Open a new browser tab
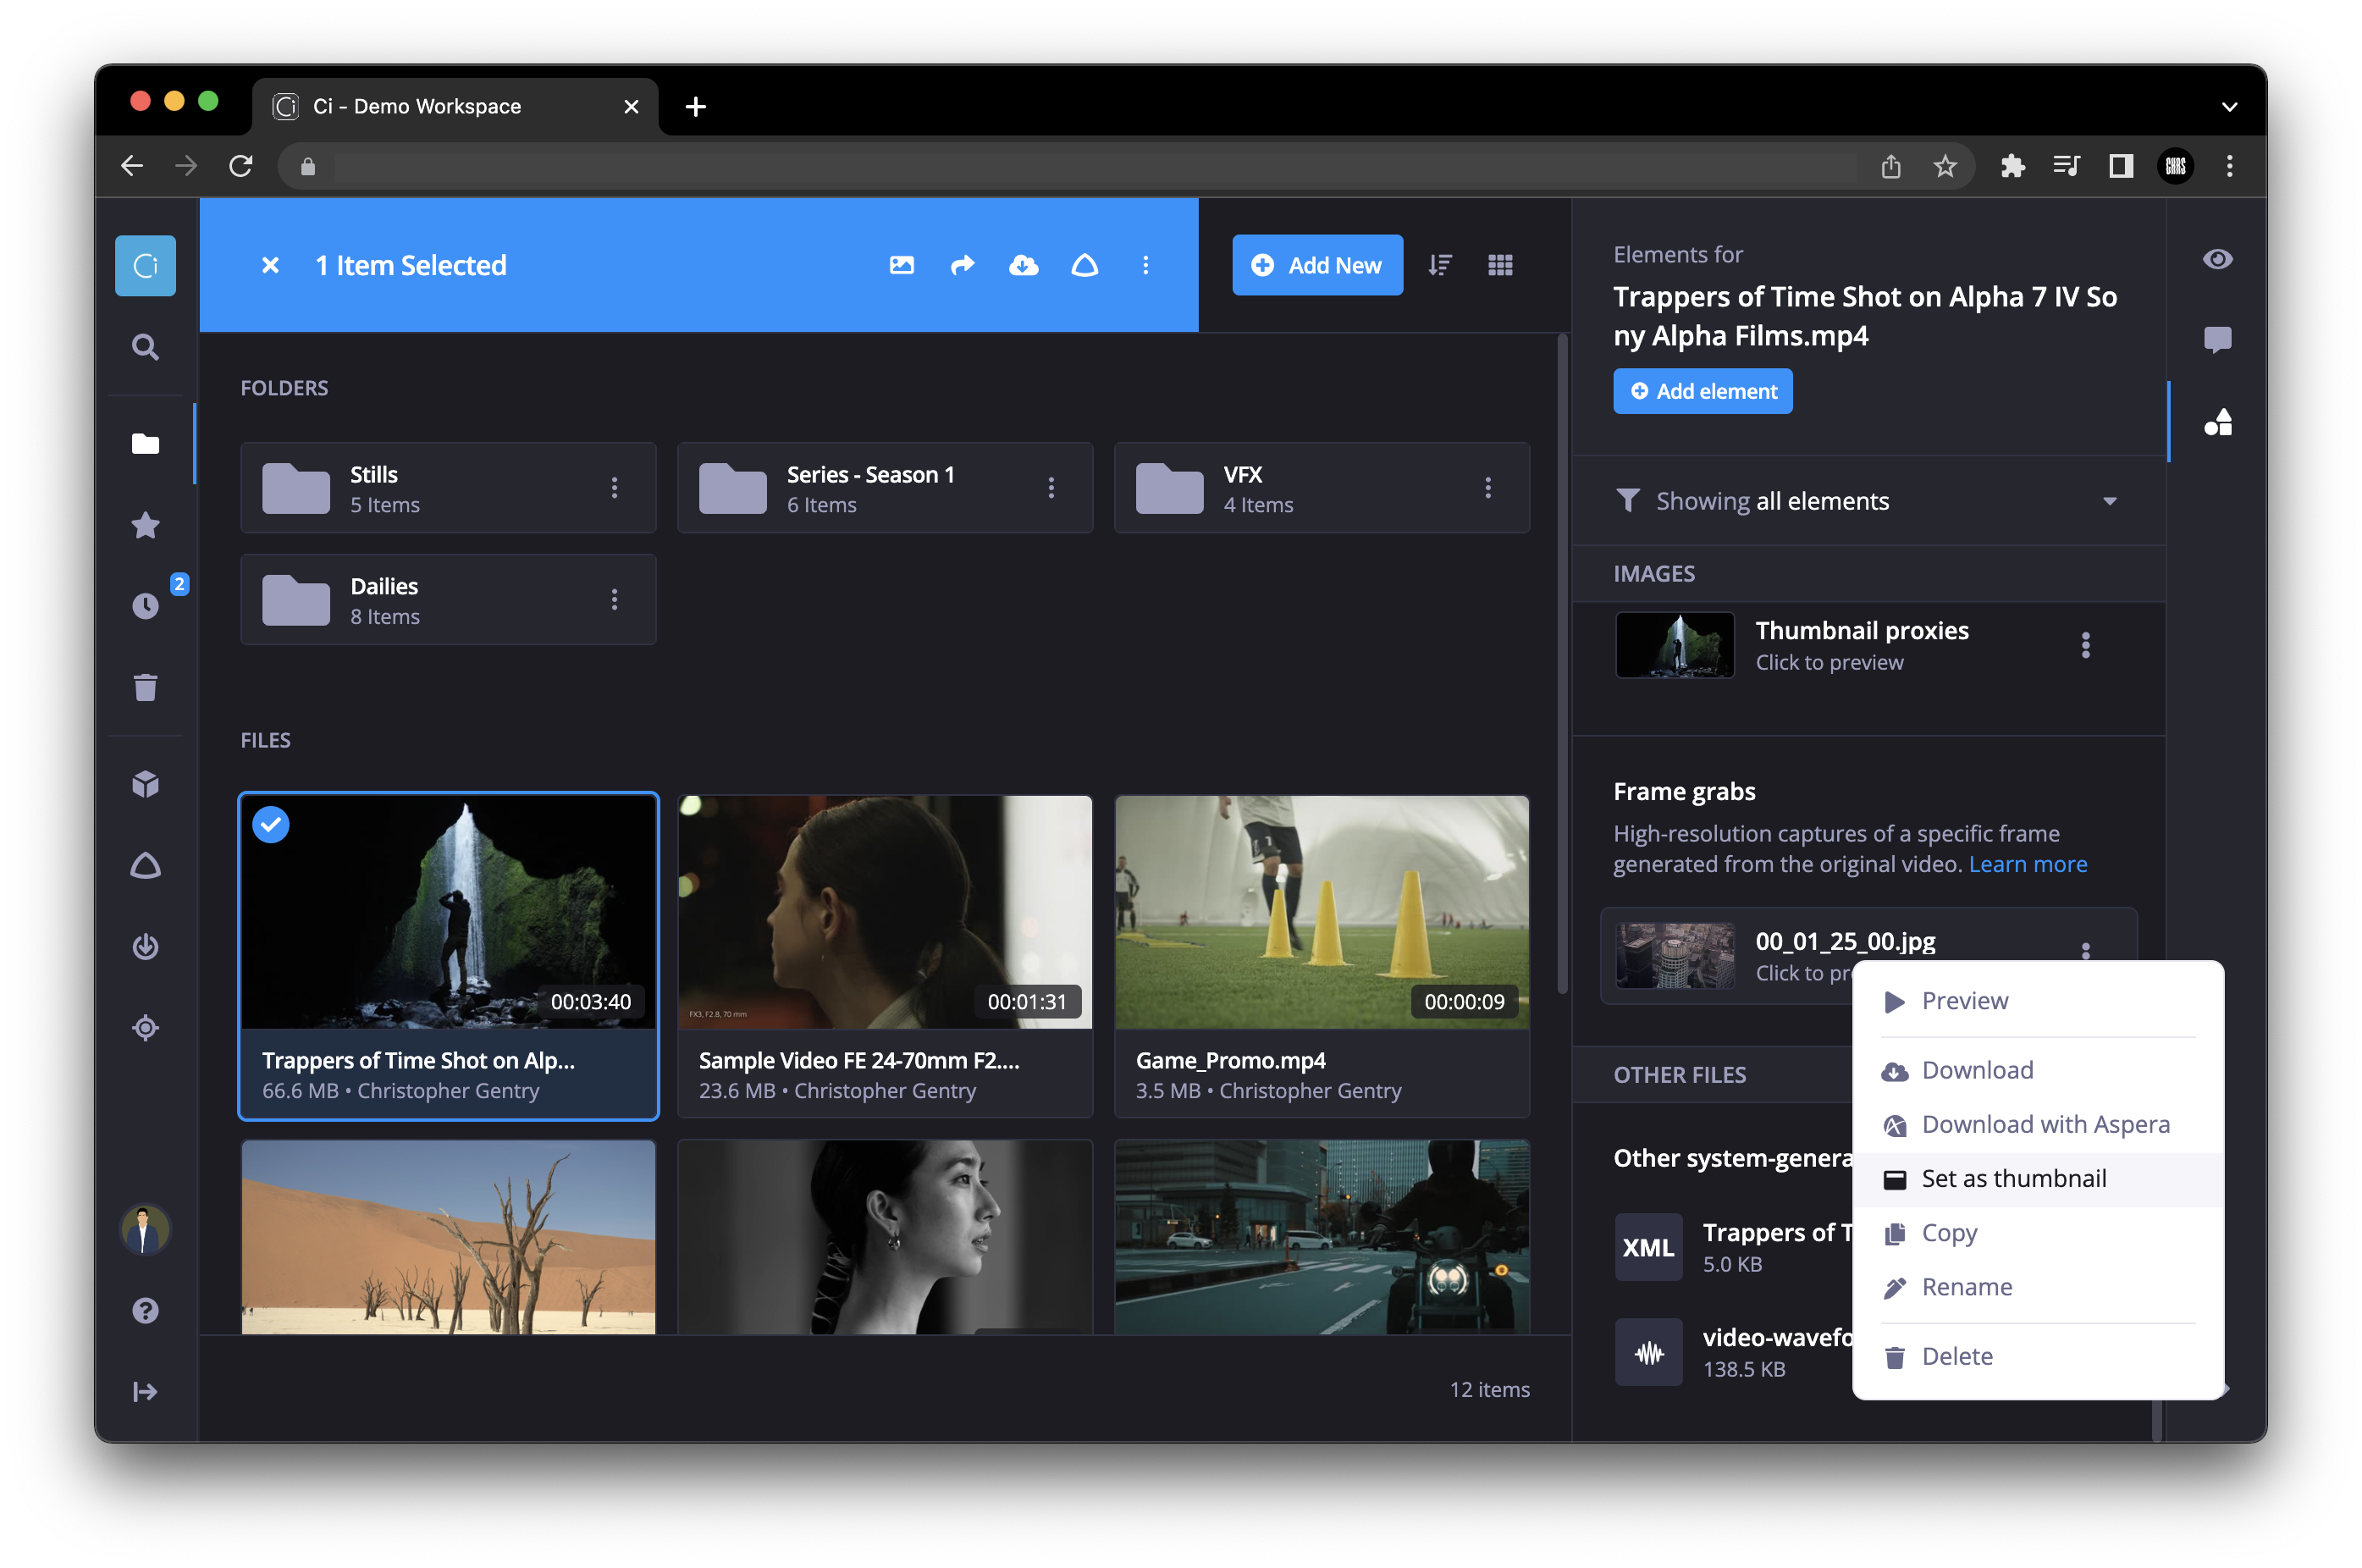2362x1568 pixels. pos(695,106)
